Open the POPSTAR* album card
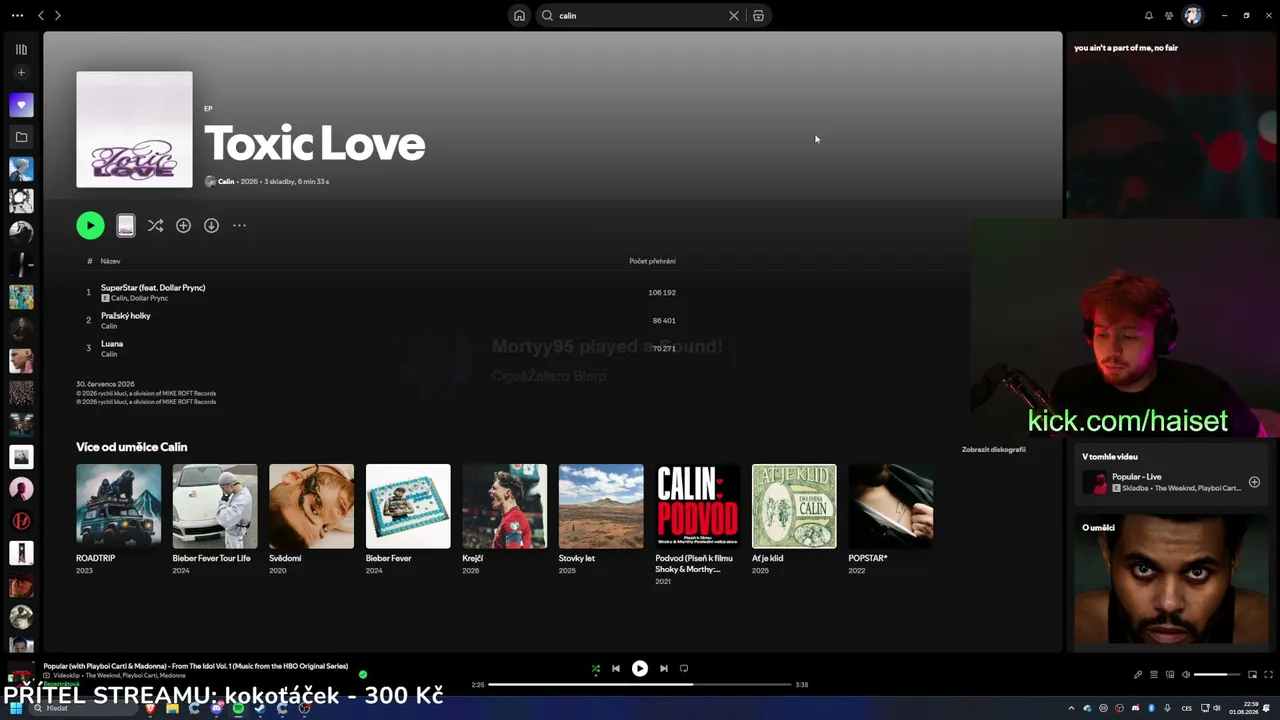The height and width of the screenshot is (720, 1280). pyautogui.click(x=891, y=519)
